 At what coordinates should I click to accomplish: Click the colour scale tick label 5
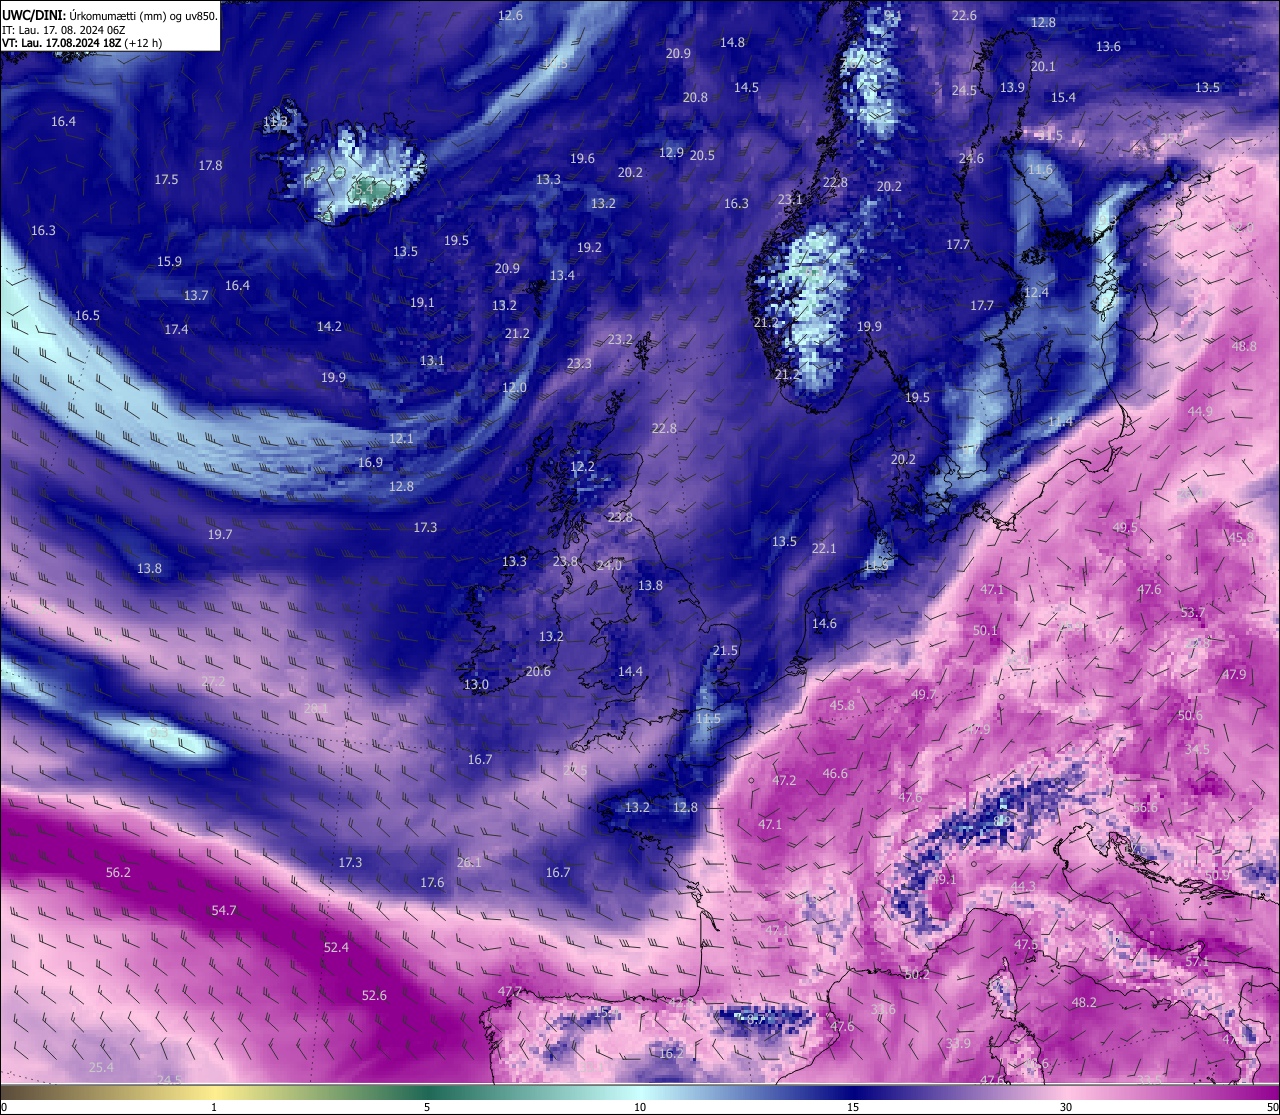point(427,1107)
